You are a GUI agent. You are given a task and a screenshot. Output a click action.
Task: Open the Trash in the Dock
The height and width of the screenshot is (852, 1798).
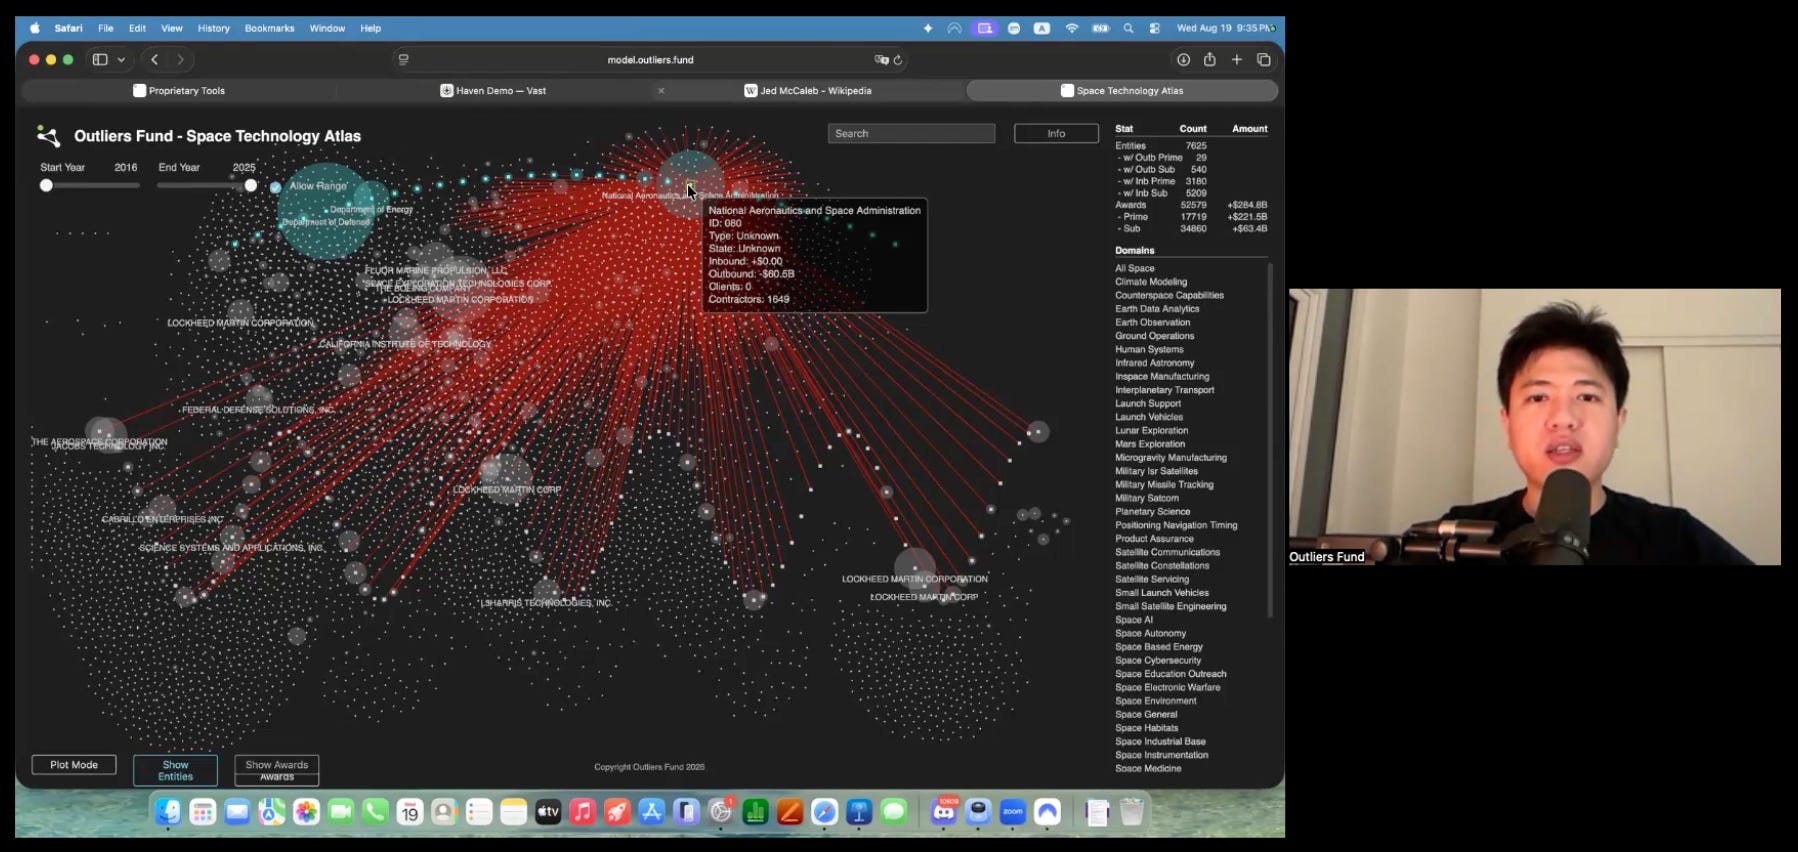click(1131, 812)
